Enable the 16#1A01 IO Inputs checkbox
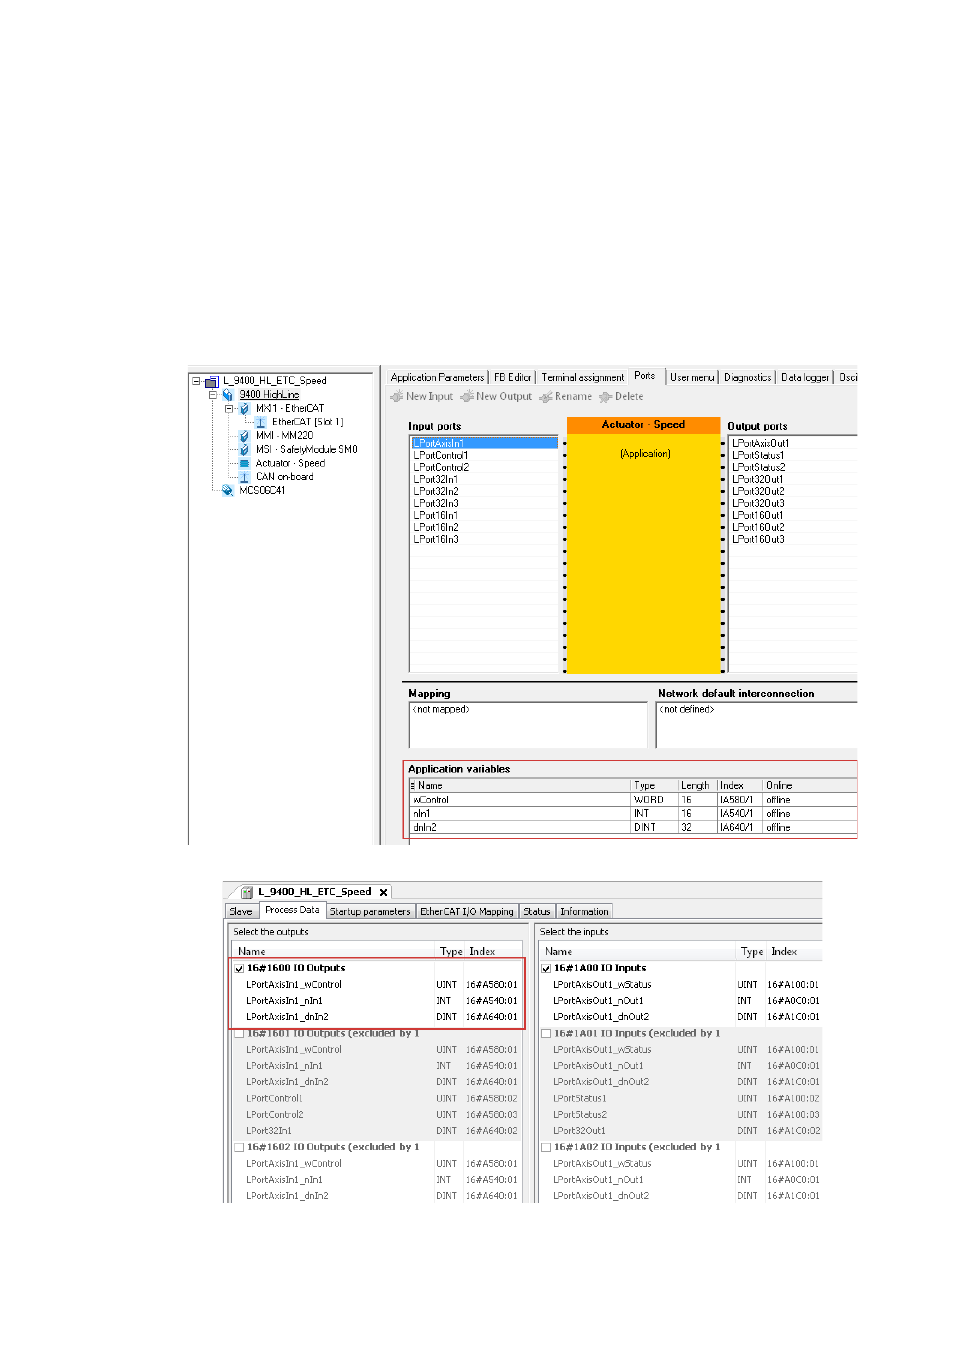The height and width of the screenshot is (1350, 954). point(546,1033)
